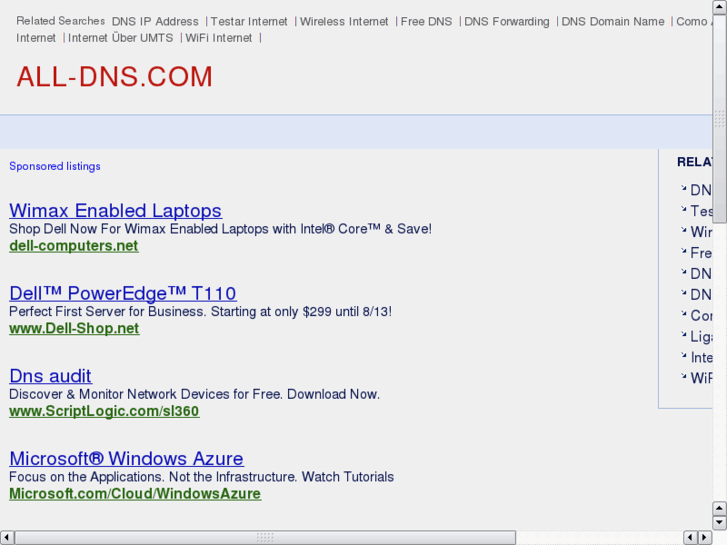The height and width of the screenshot is (545, 727).
Task: Select DNS Domain Name related search
Action: coord(613,22)
